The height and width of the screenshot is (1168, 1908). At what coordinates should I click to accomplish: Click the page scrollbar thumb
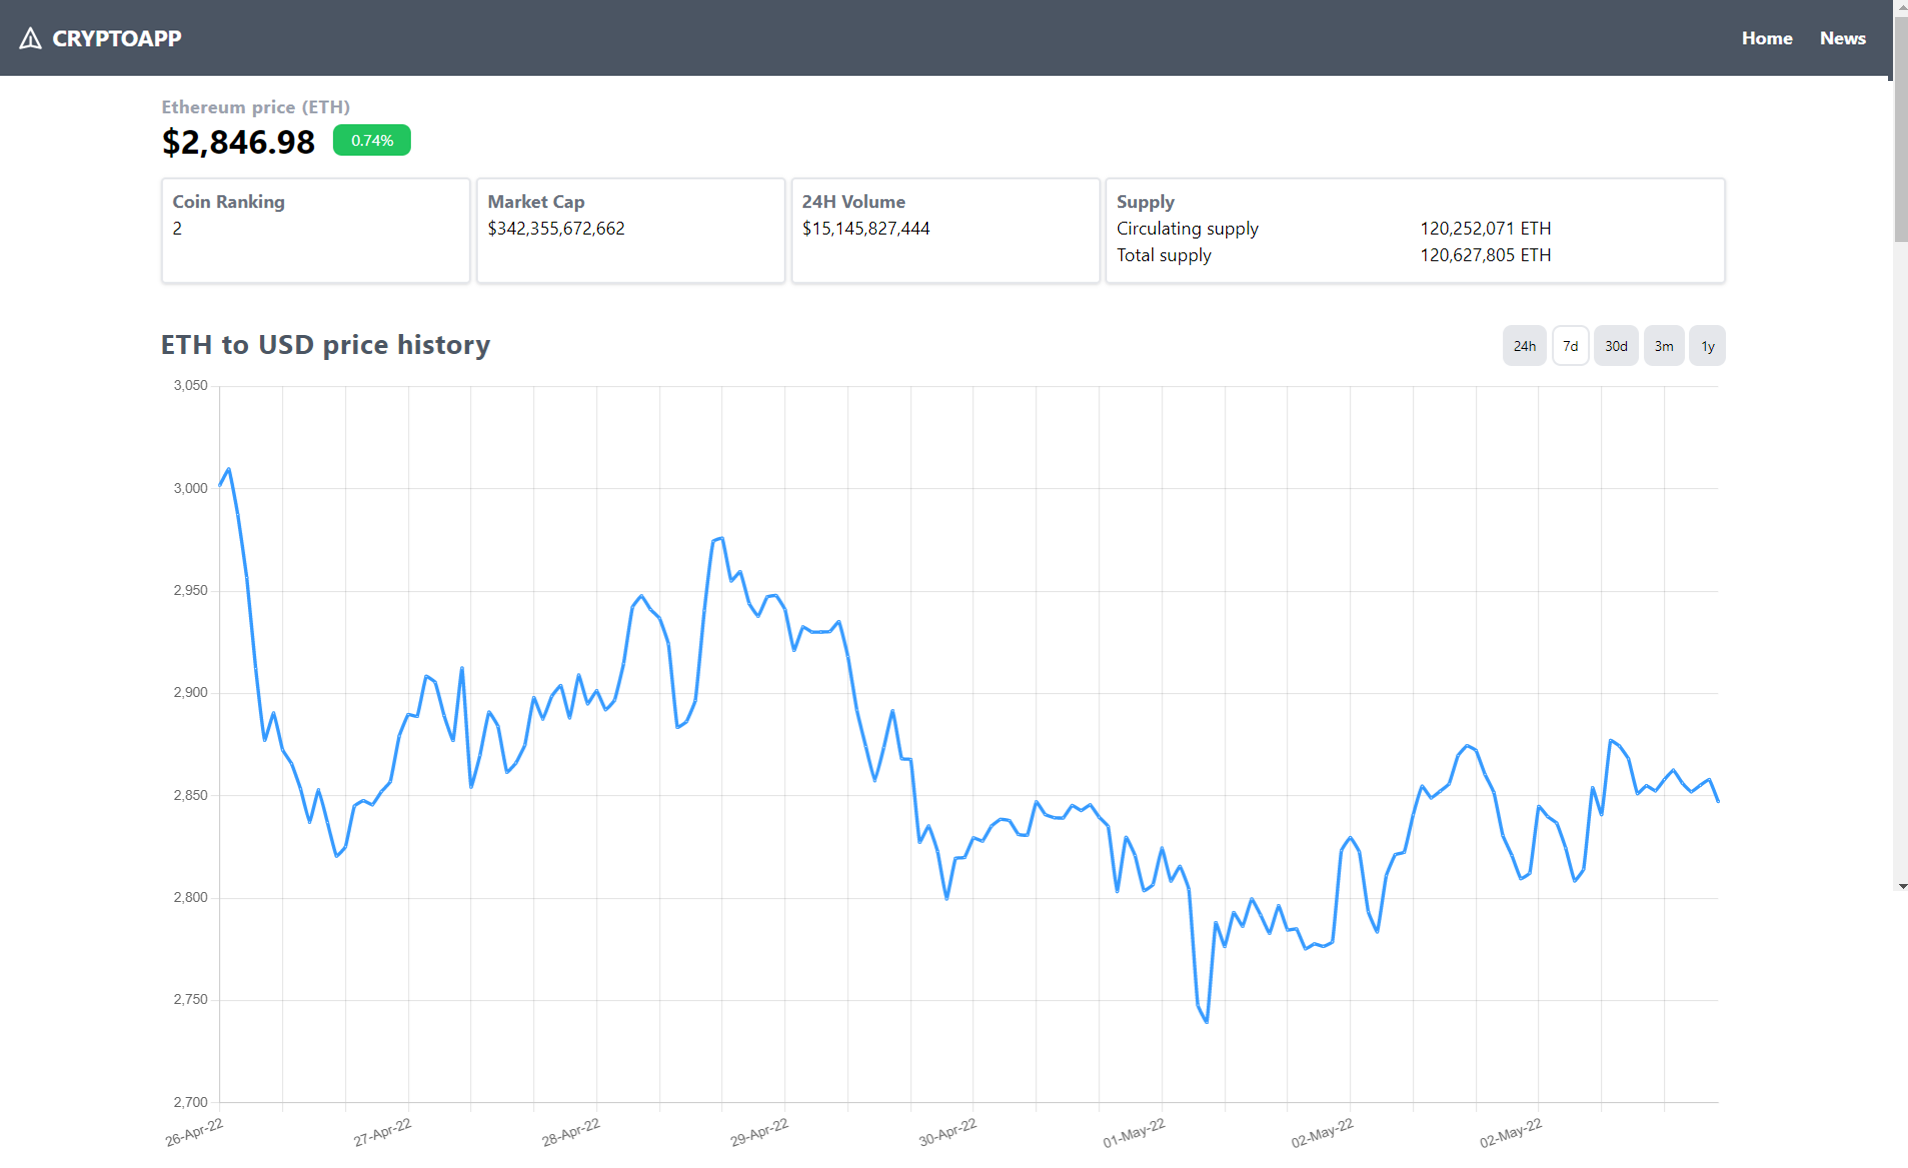click(x=1900, y=160)
